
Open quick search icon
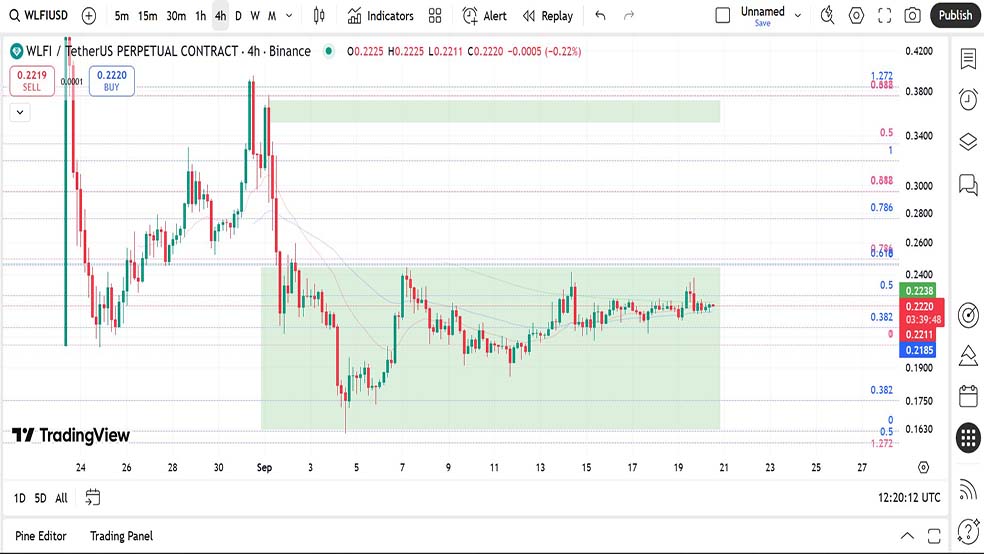tap(828, 16)
